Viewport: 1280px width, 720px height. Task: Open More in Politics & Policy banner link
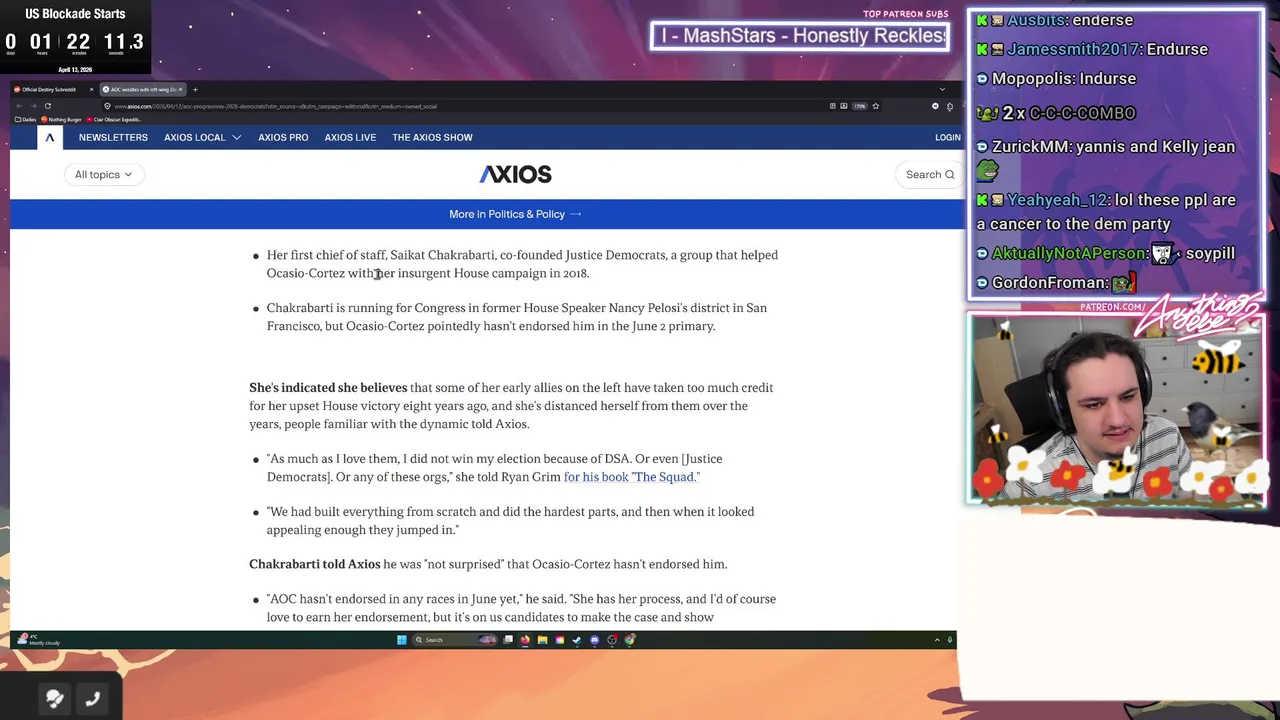pyautogui.click(x=515, y=214)
